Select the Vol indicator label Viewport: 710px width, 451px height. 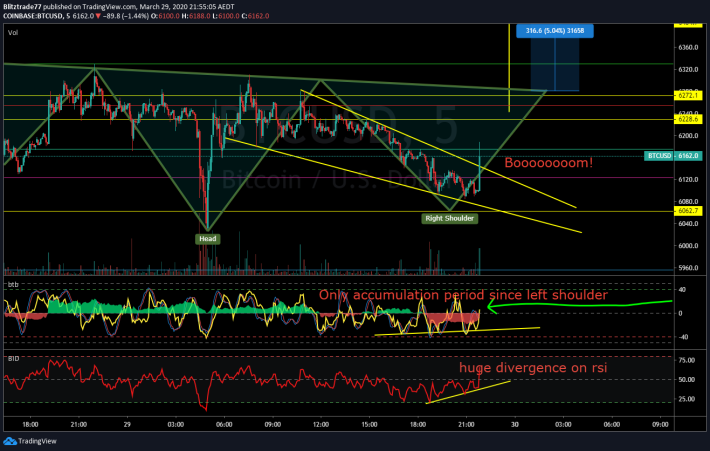11,32
